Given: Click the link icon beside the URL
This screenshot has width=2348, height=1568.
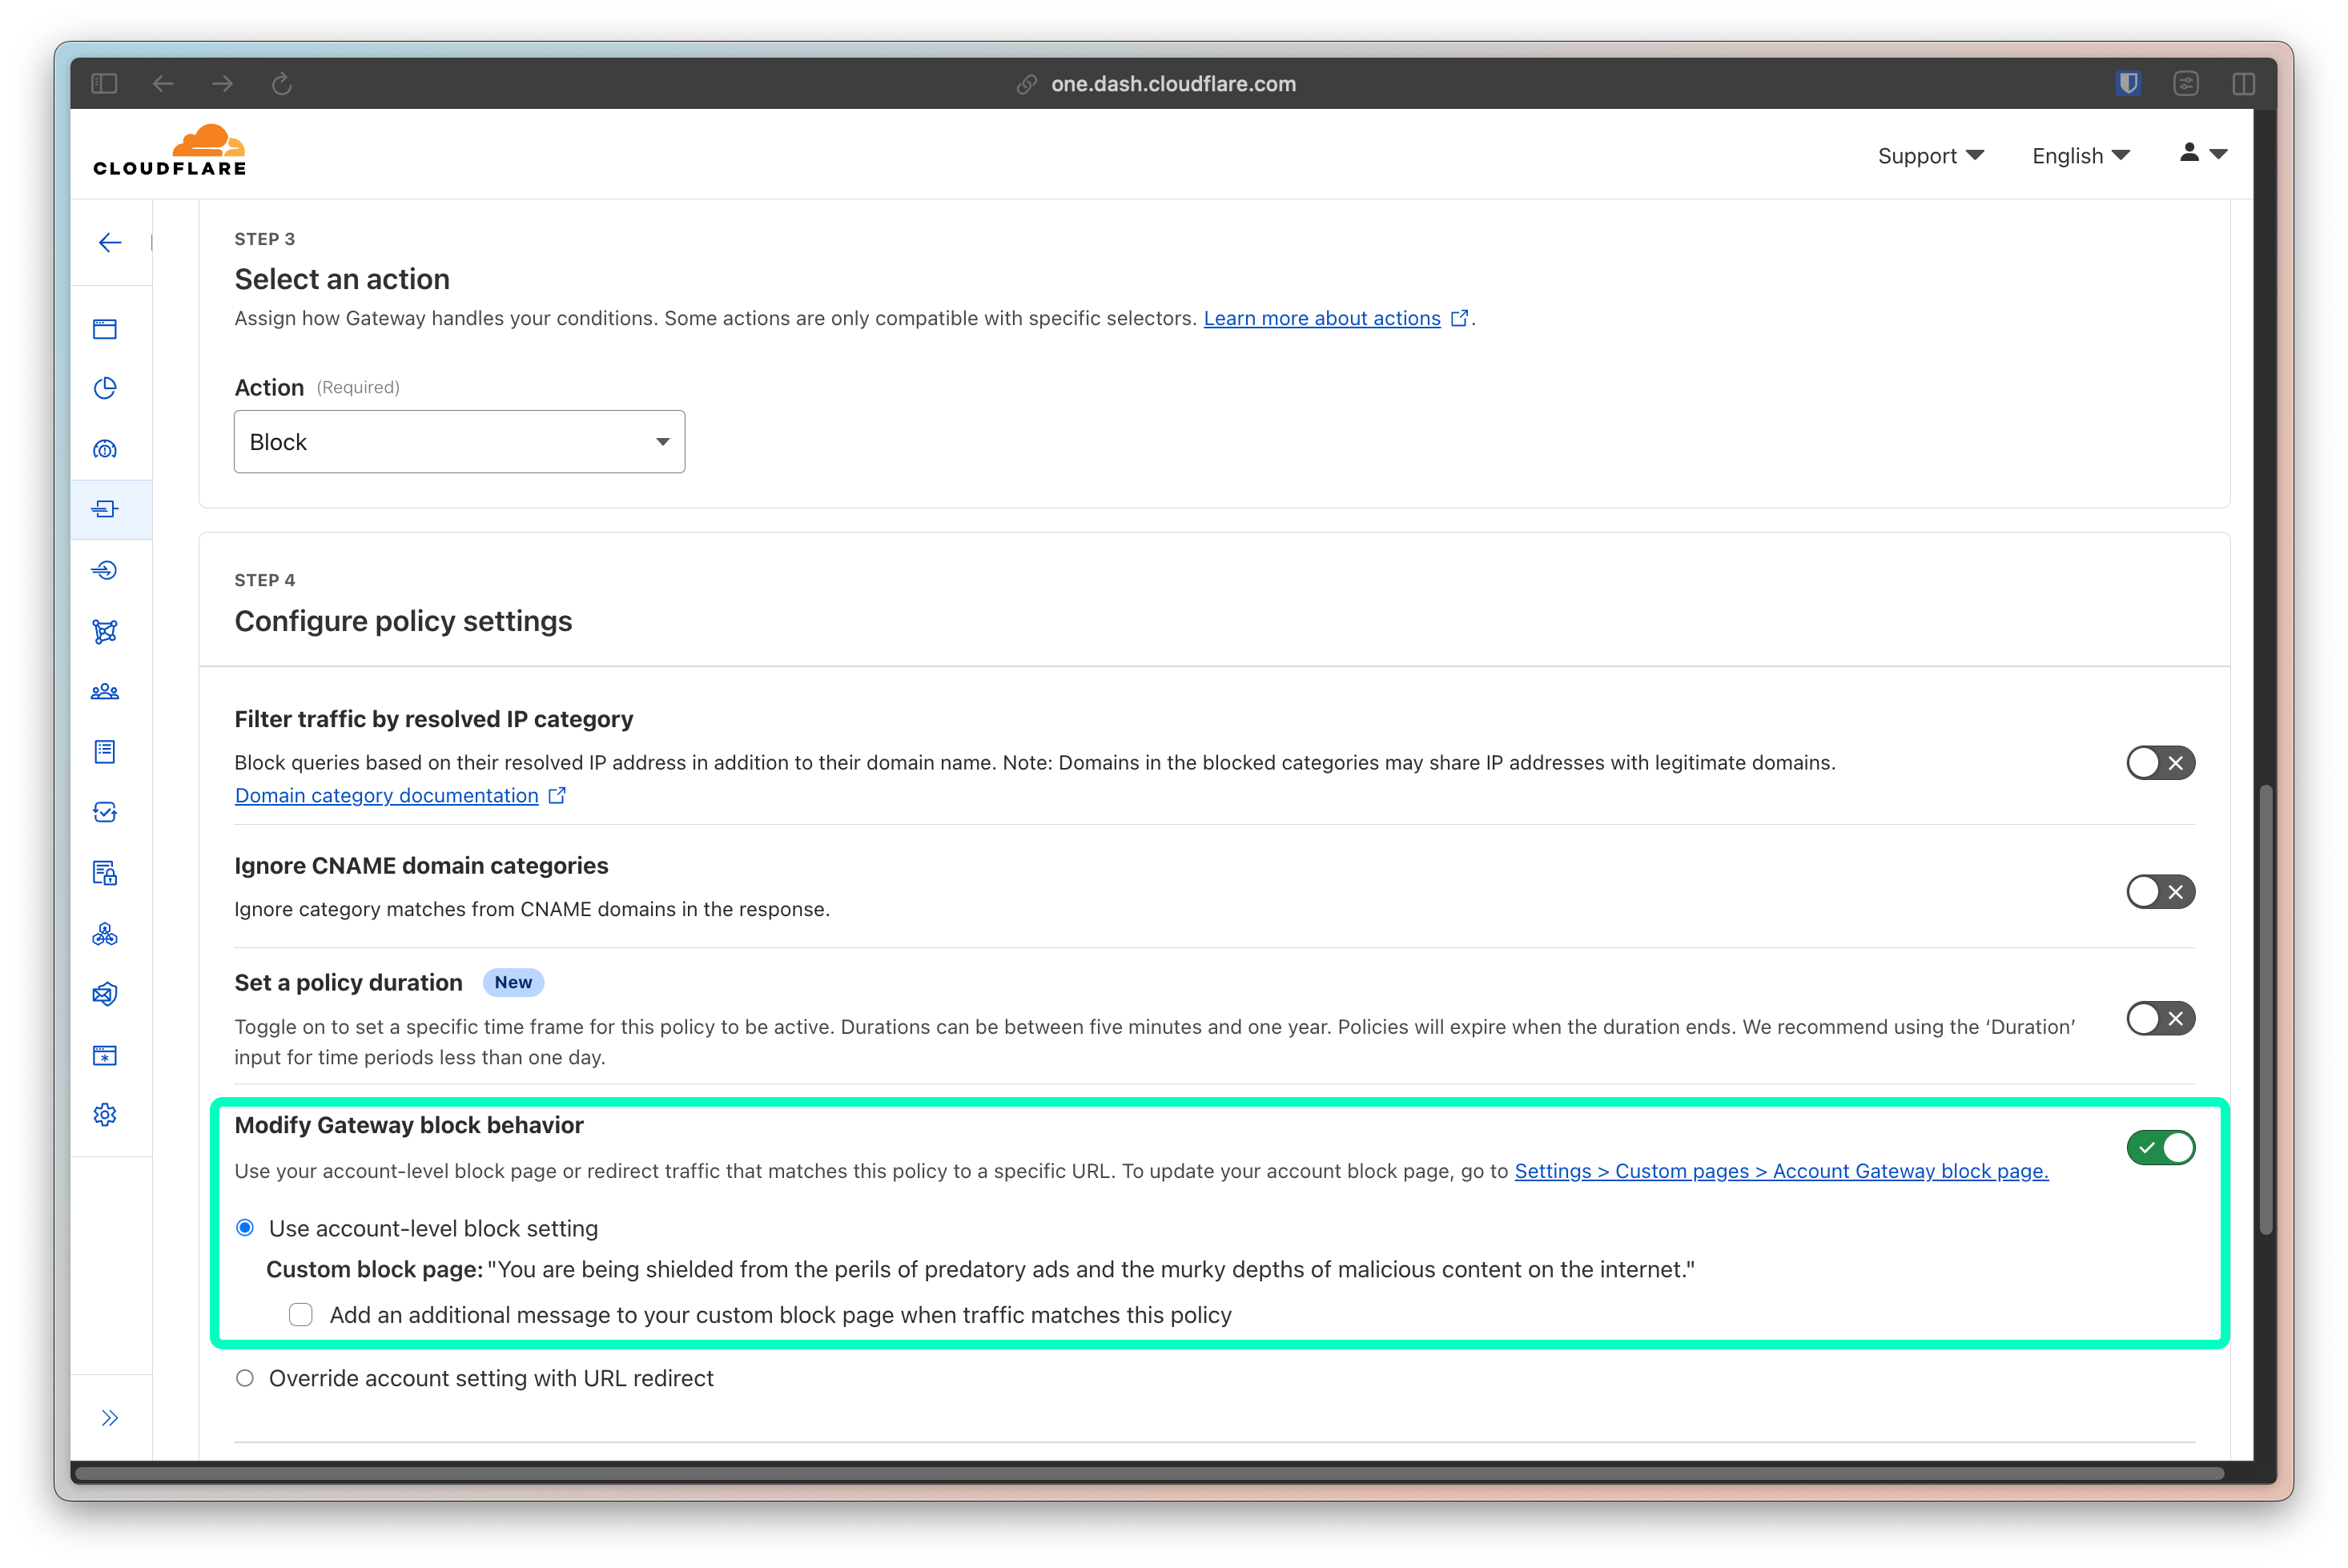Looking at the screenshot, I should coord(1027,85).
